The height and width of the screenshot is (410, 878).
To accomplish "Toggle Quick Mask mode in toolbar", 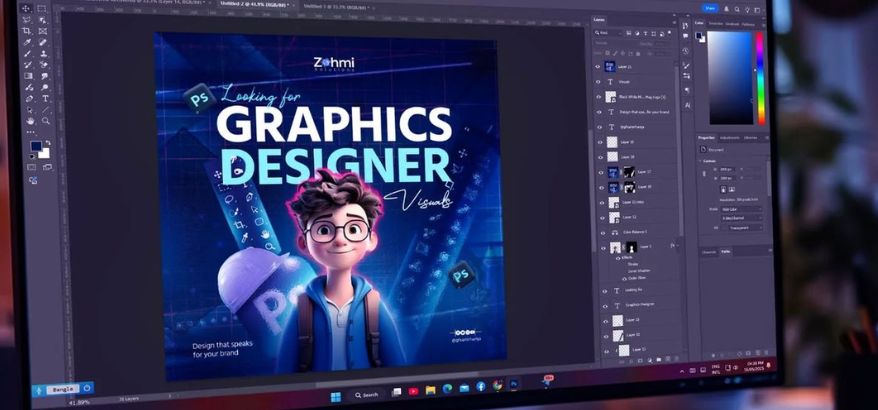I will coord(31,167).
